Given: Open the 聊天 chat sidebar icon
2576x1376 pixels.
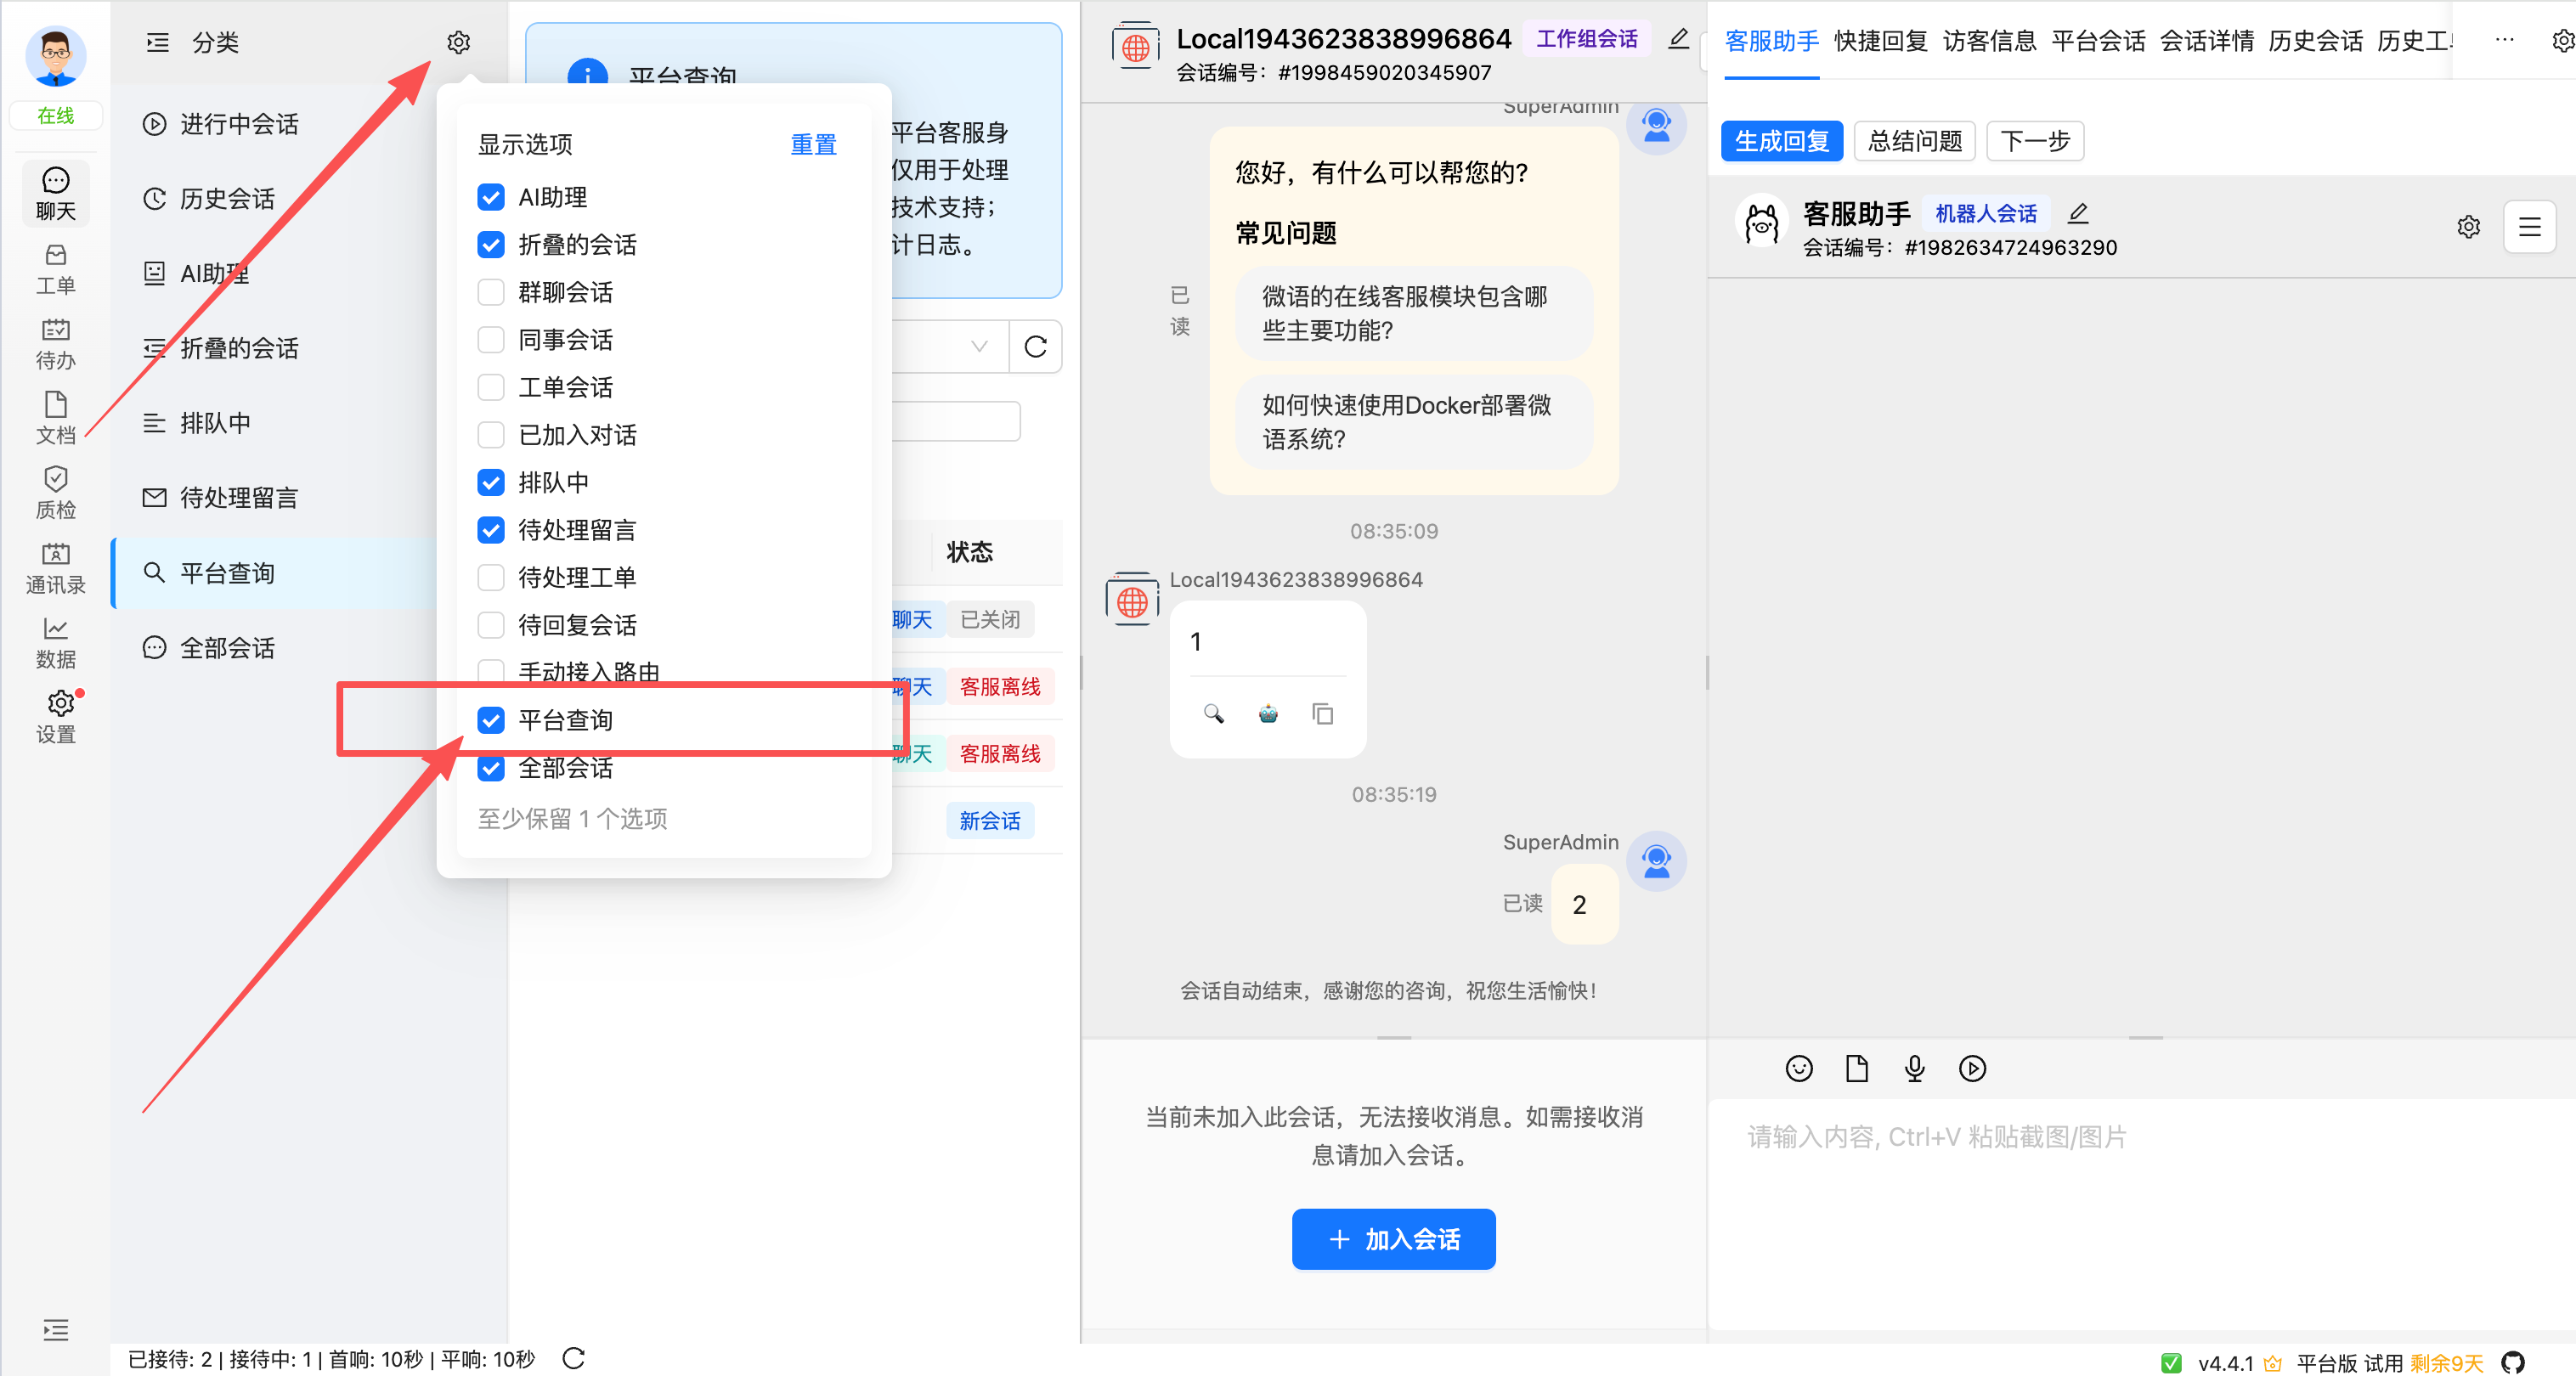Looking at the screenshot, I should 55,193.
